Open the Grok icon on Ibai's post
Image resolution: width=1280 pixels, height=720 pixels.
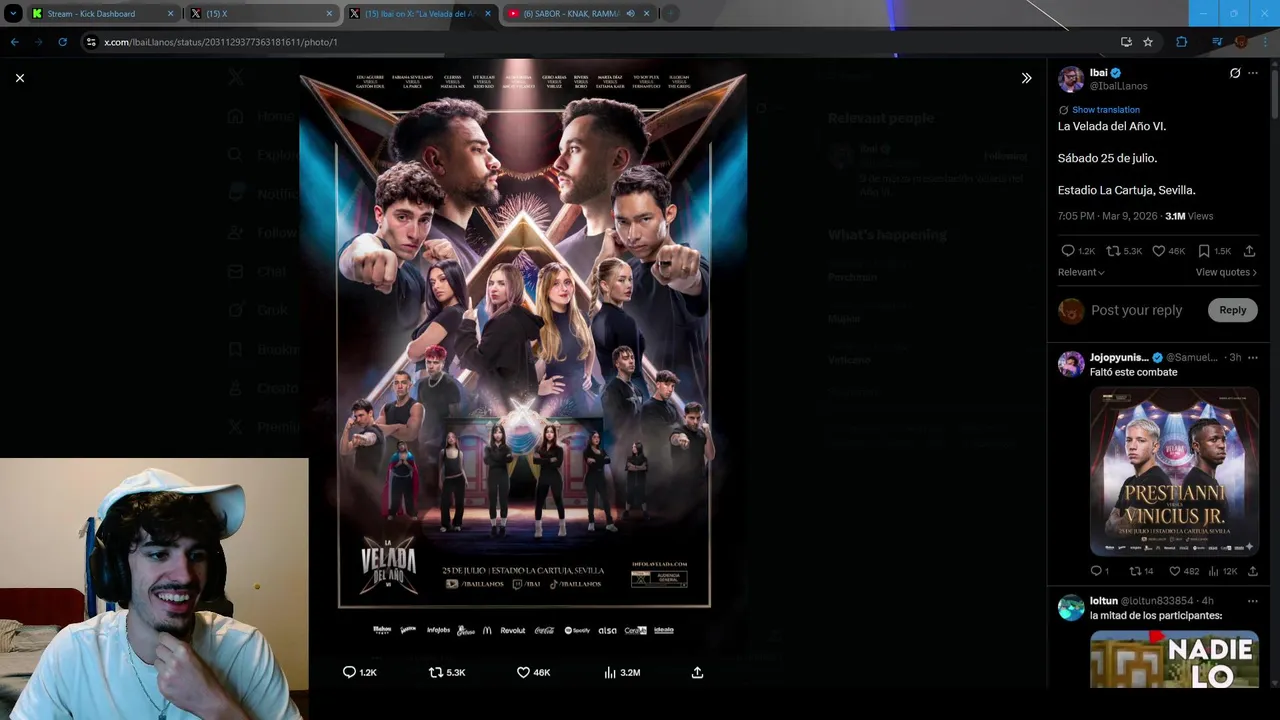(x=1235, y=73)
